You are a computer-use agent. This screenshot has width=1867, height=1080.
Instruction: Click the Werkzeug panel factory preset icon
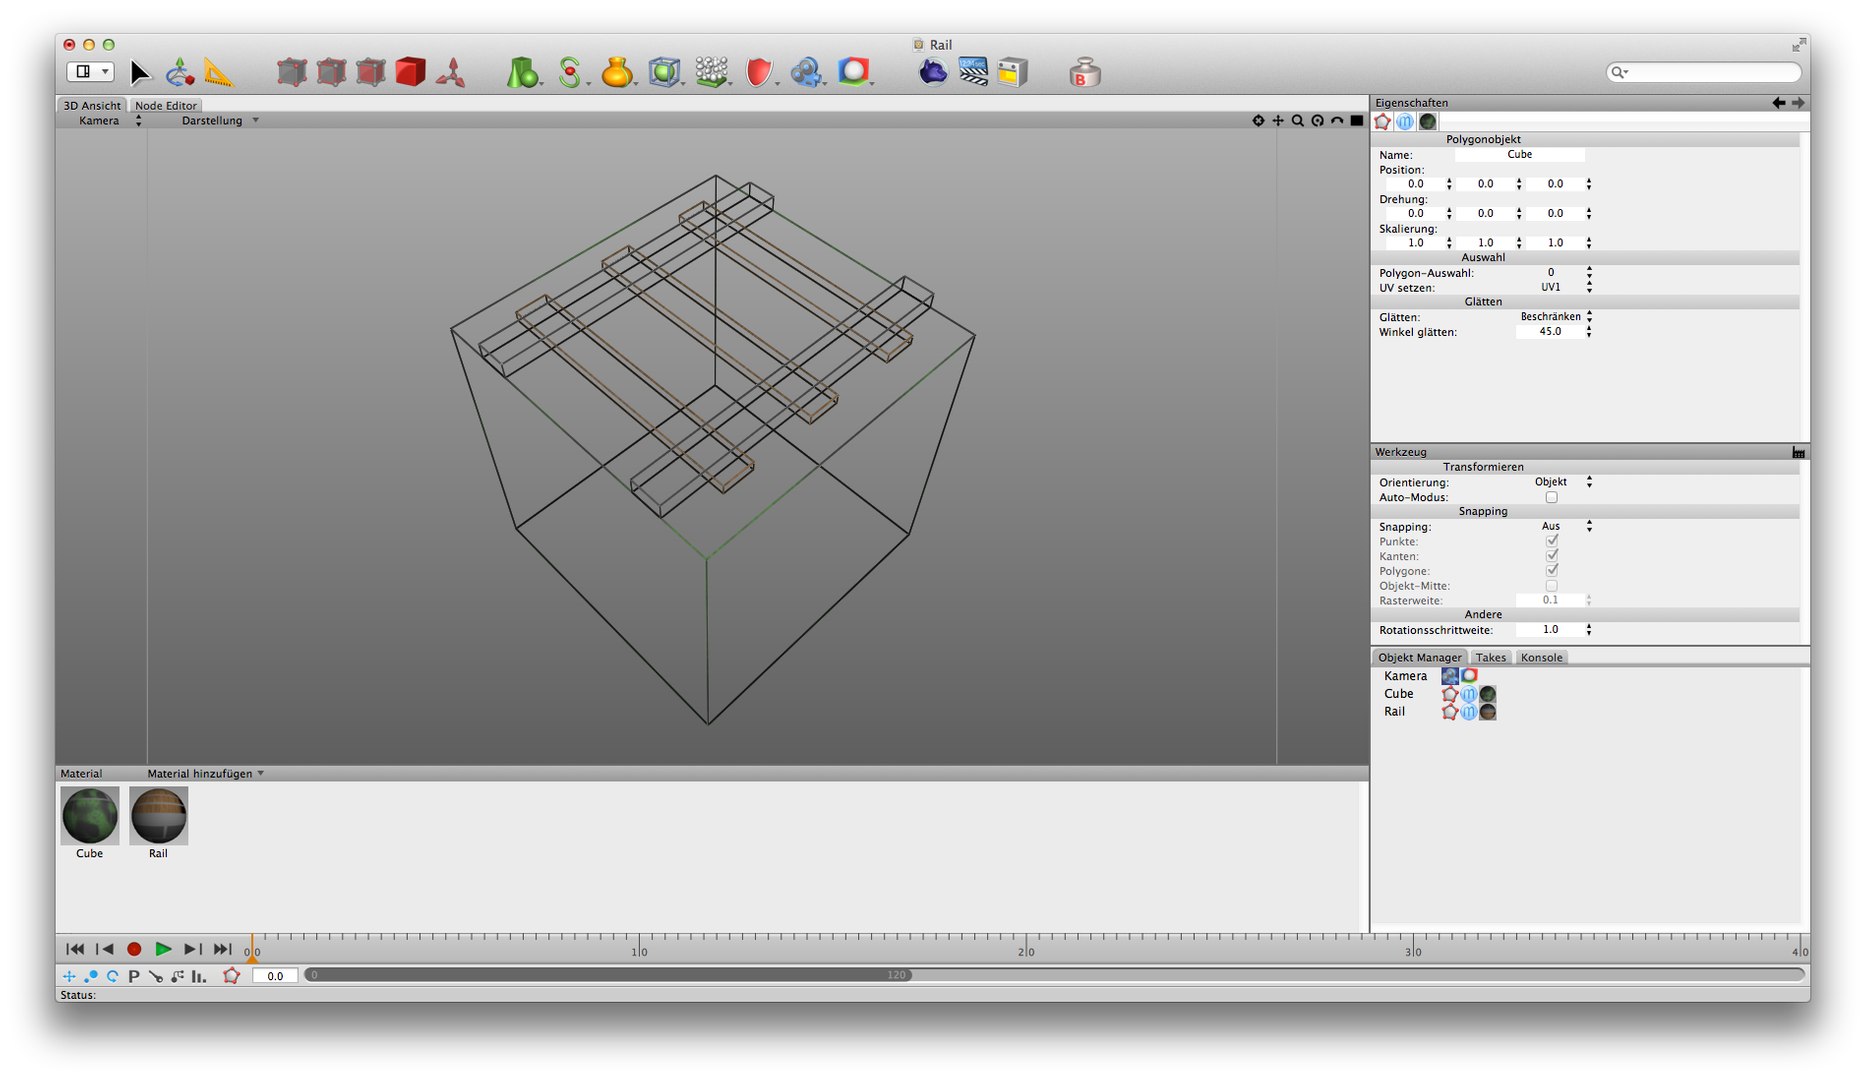[x=1798, y=452]
